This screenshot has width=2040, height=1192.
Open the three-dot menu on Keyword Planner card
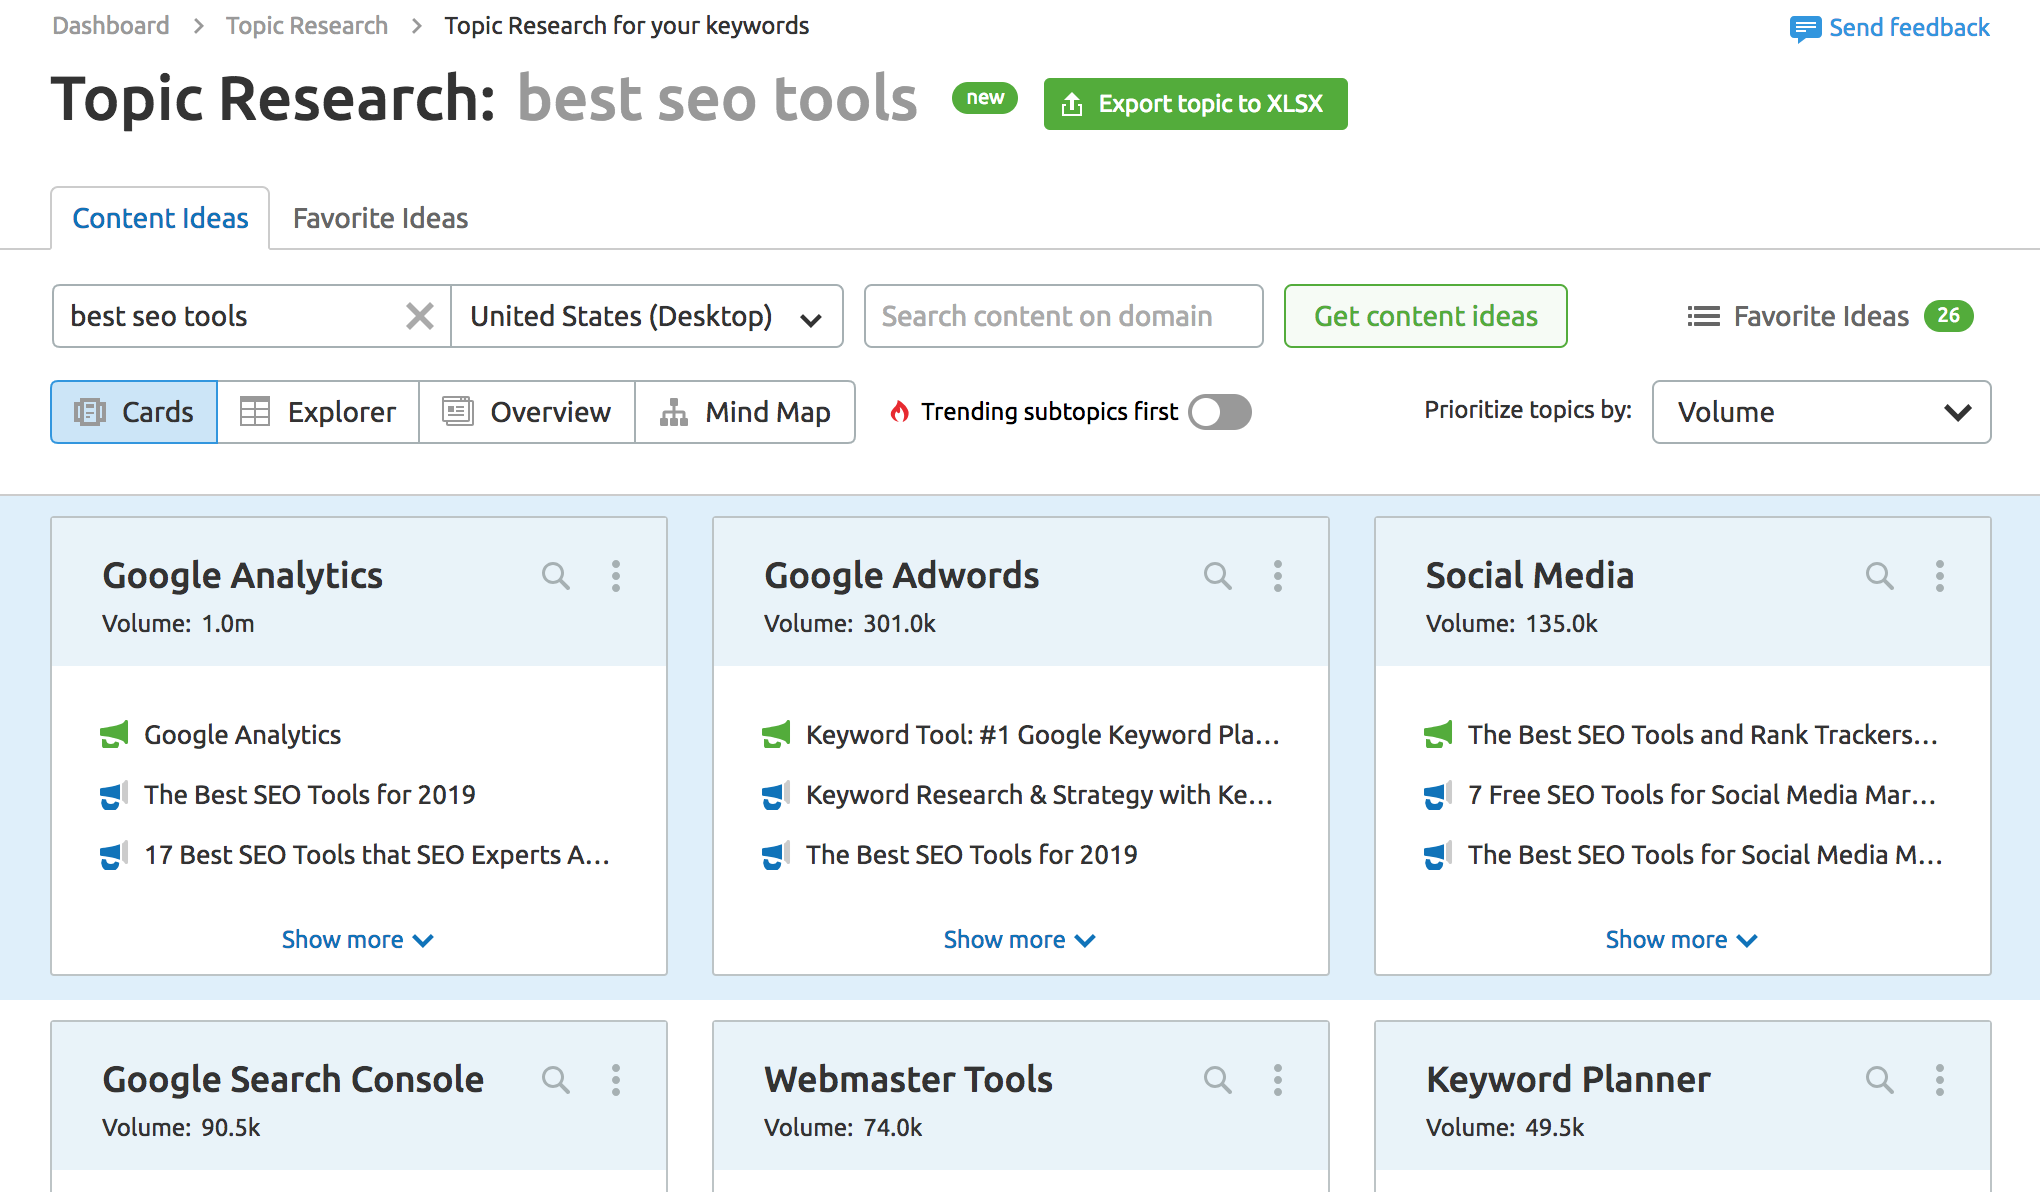(1940, 1080)
